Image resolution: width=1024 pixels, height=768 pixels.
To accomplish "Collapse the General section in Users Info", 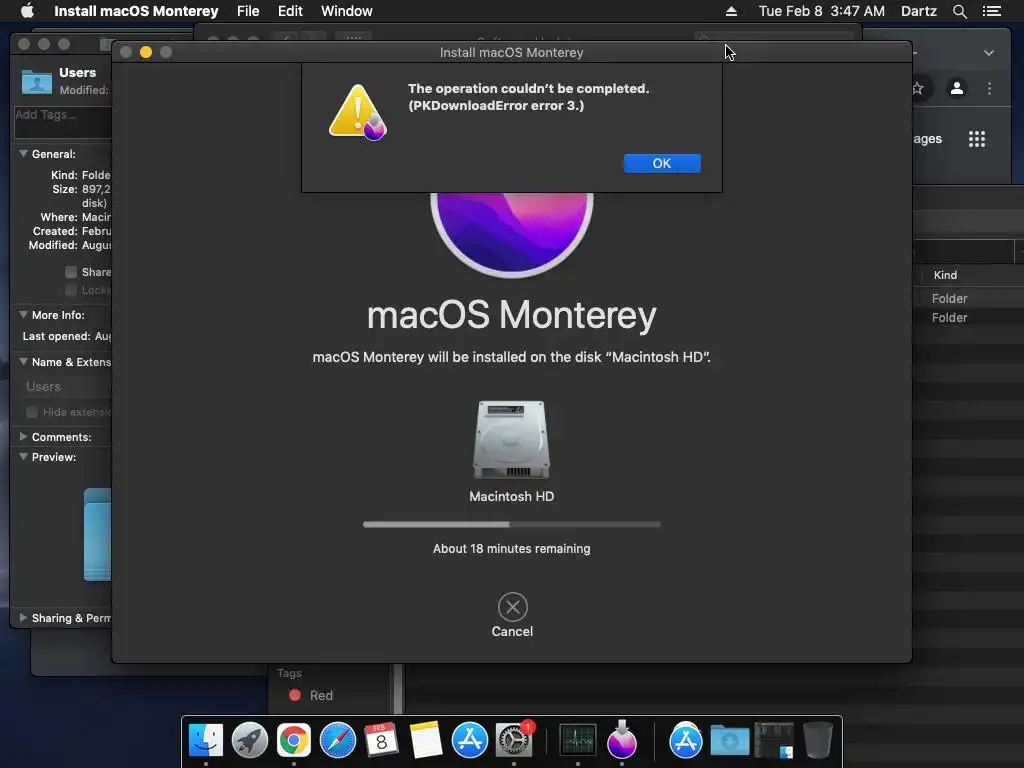I will click(24, 154).
